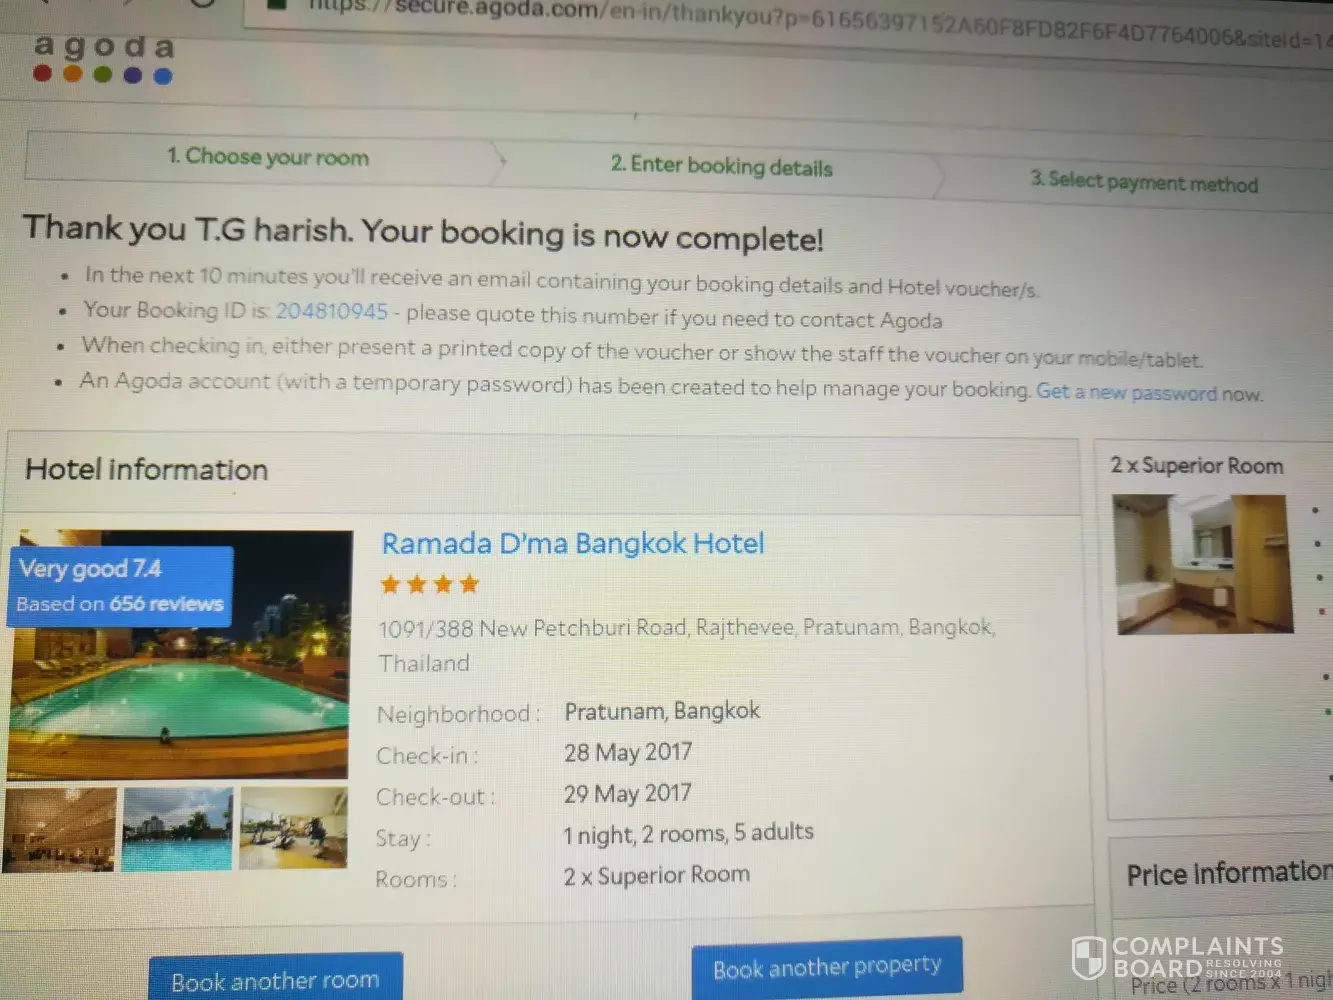The height and width of the screenshot is (1000, 1333).
Task: Click the 'Get a new password' link
Action: pyautogui.click(x=1126, y=392)
